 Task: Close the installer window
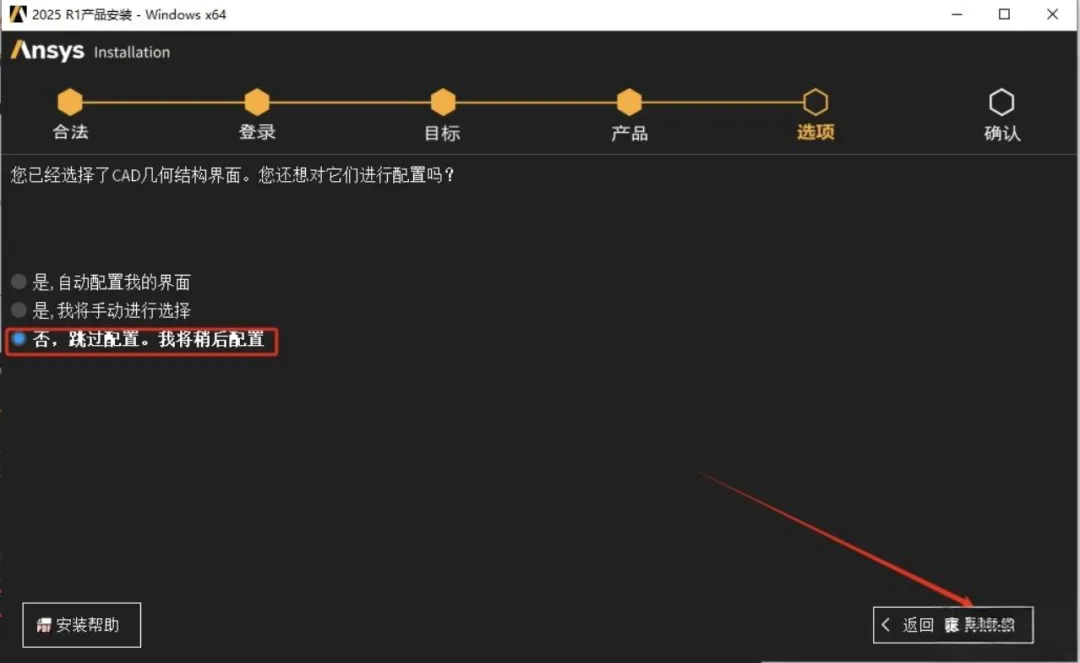[1052, 14]
